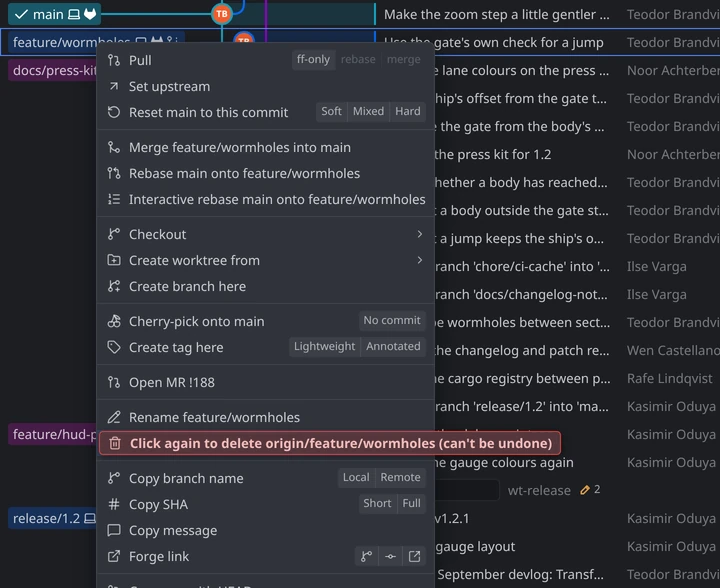
Task: Click the Set upstream arrow icon
Action: (x=114, y=86)
